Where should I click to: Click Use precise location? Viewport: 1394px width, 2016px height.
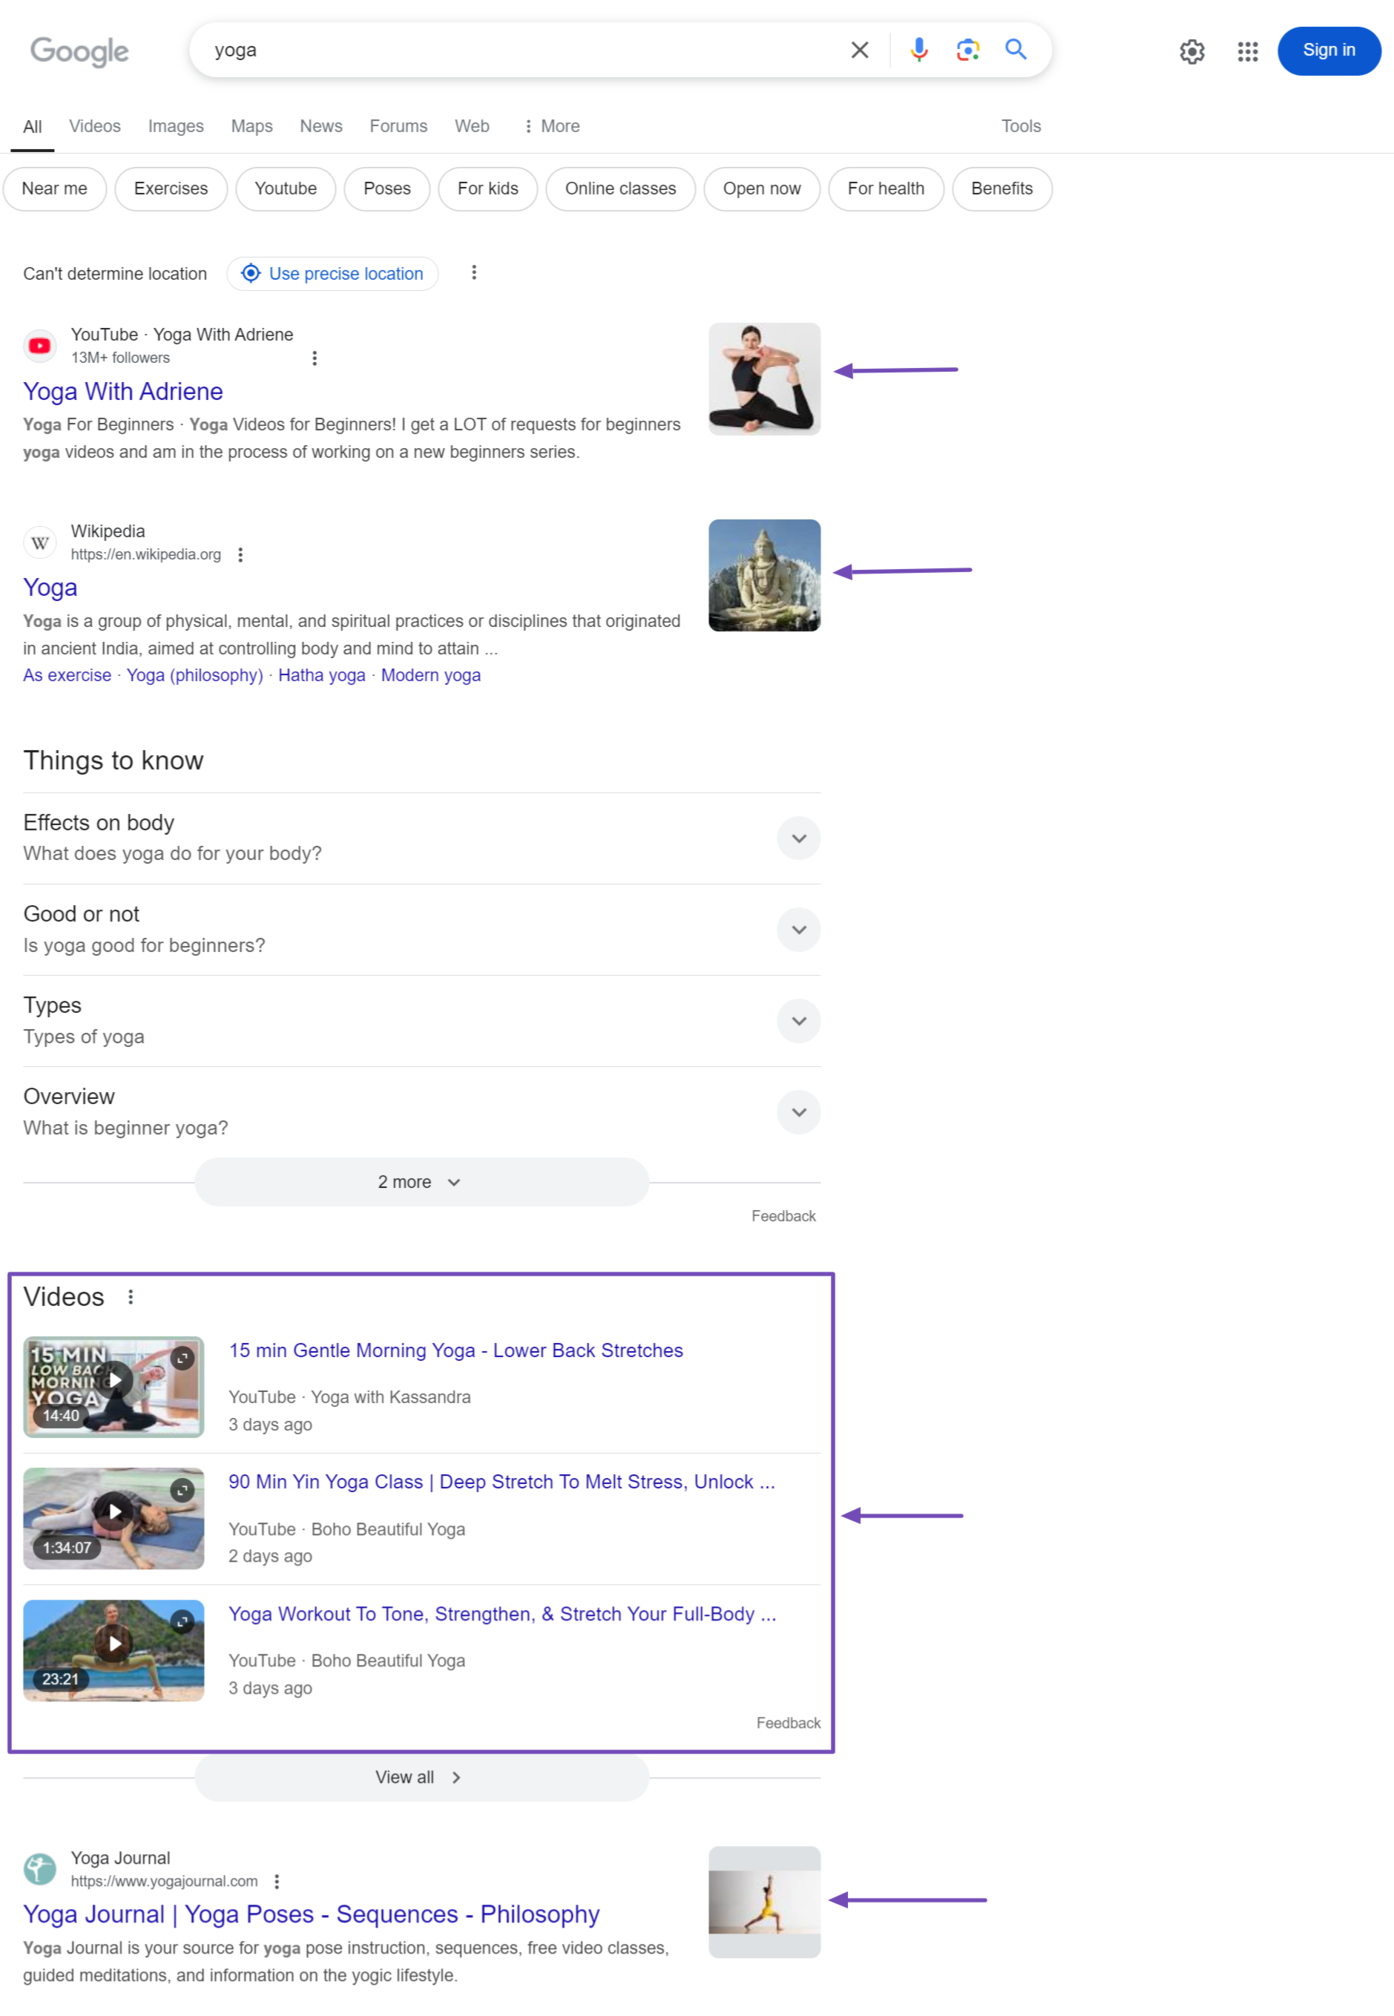pyautogui.click(x=333, y=273)
